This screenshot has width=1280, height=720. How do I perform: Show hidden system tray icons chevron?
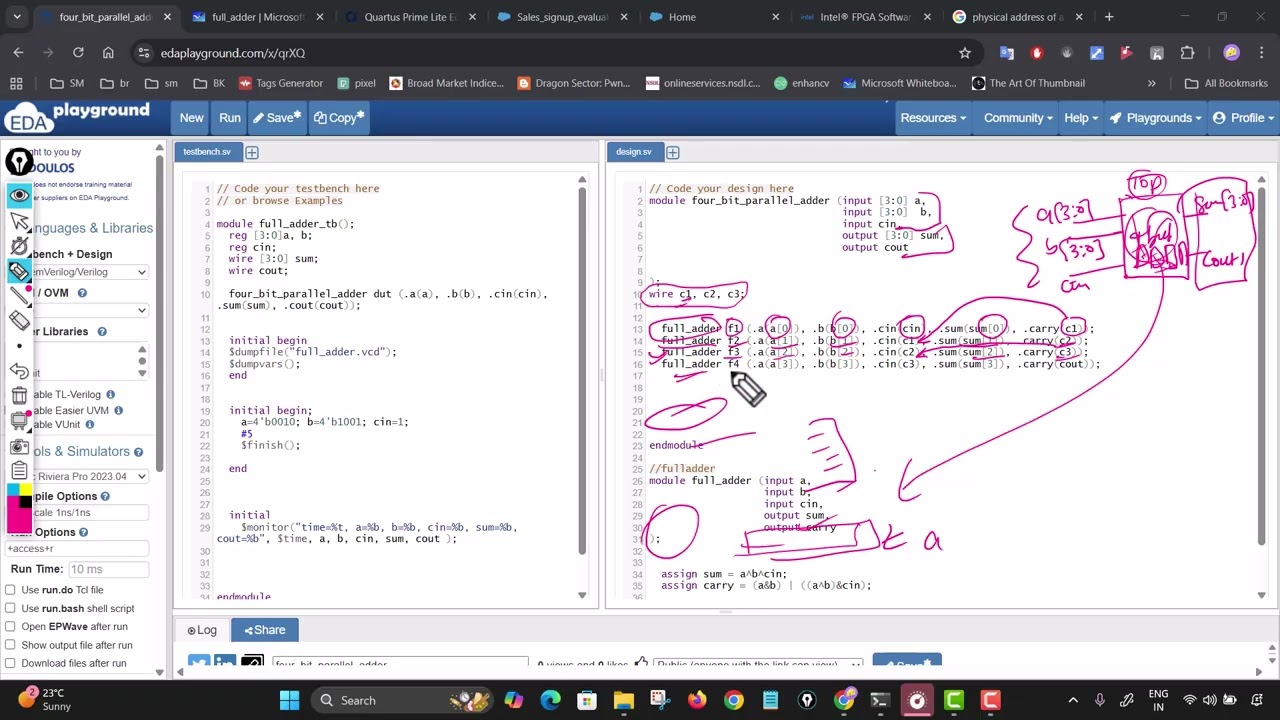click(x=1073, y=700)
